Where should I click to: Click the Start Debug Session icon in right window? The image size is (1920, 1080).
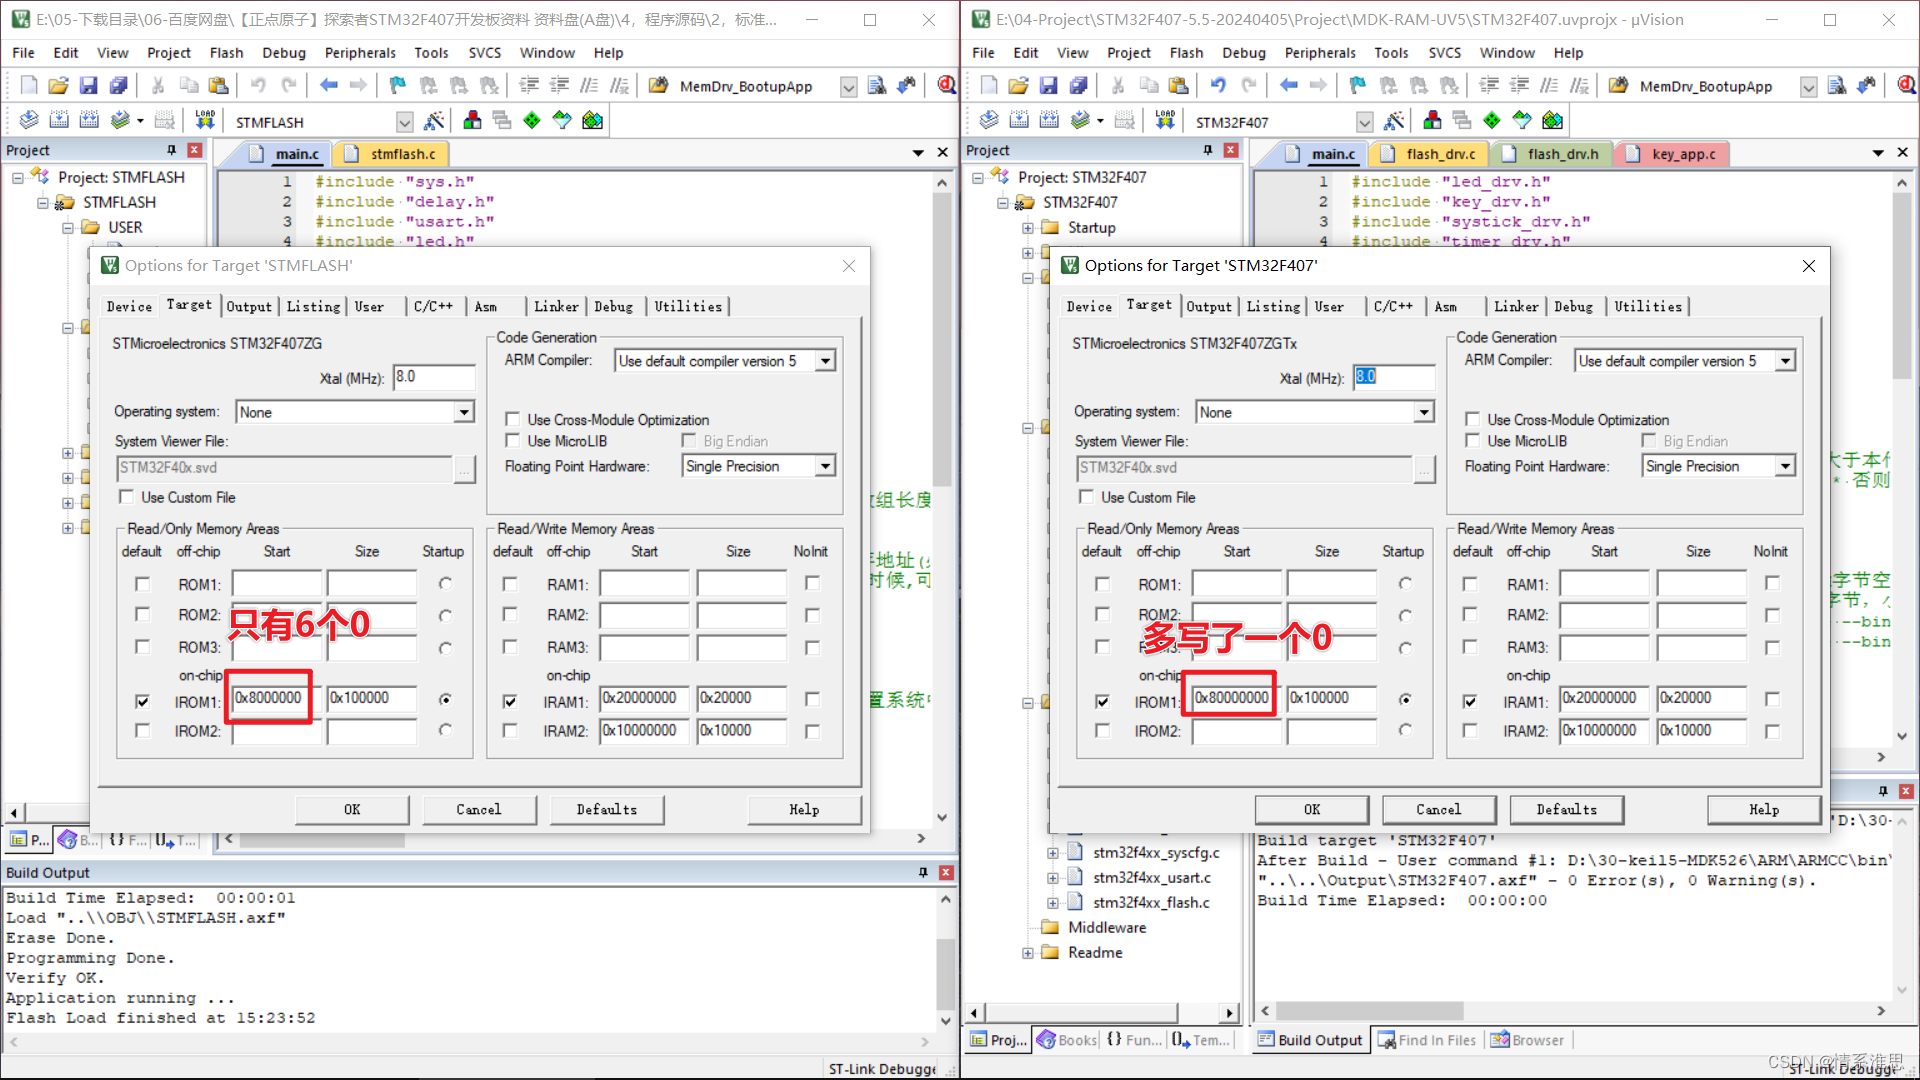[x=1906, y=86]
